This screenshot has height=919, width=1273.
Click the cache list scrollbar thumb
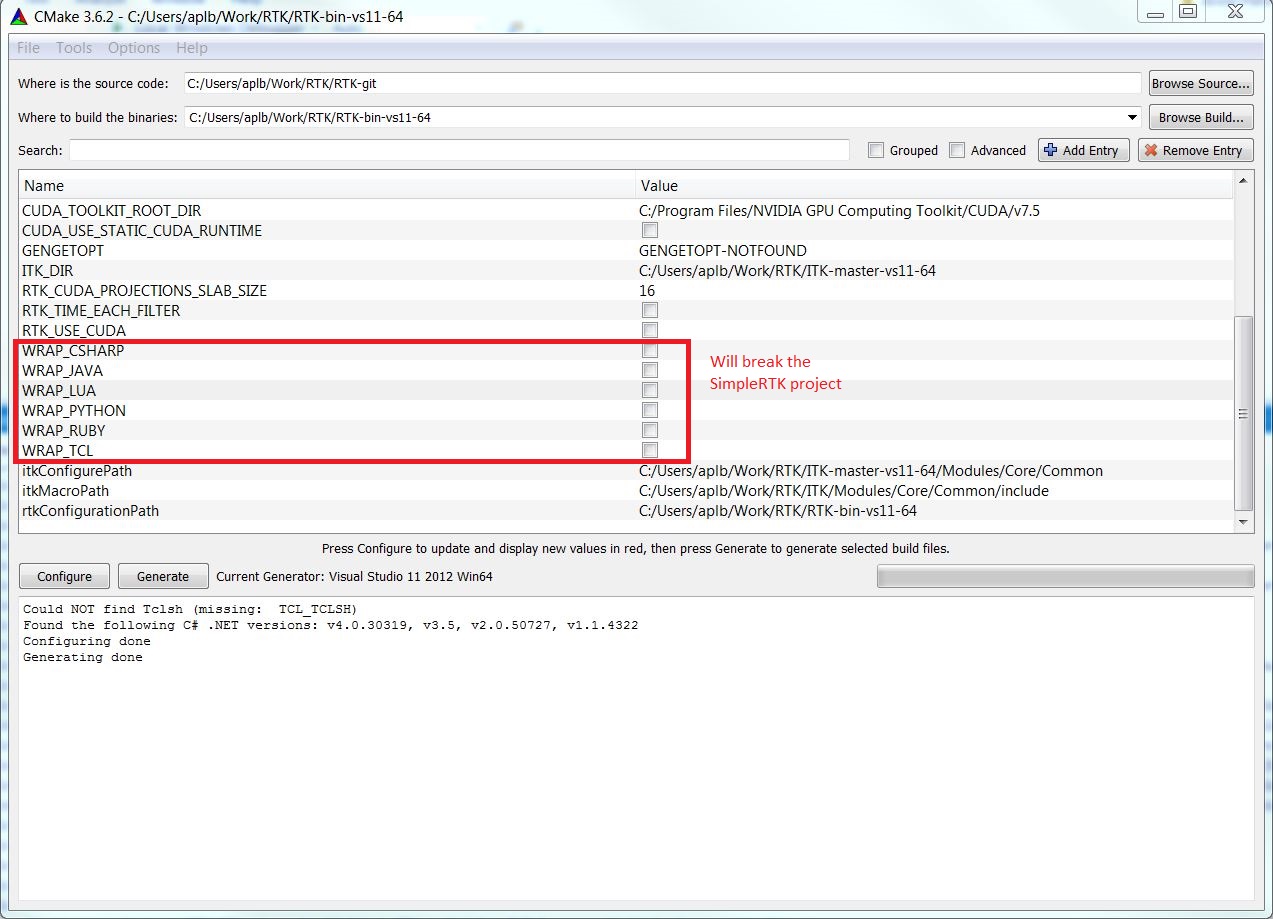1243,413
